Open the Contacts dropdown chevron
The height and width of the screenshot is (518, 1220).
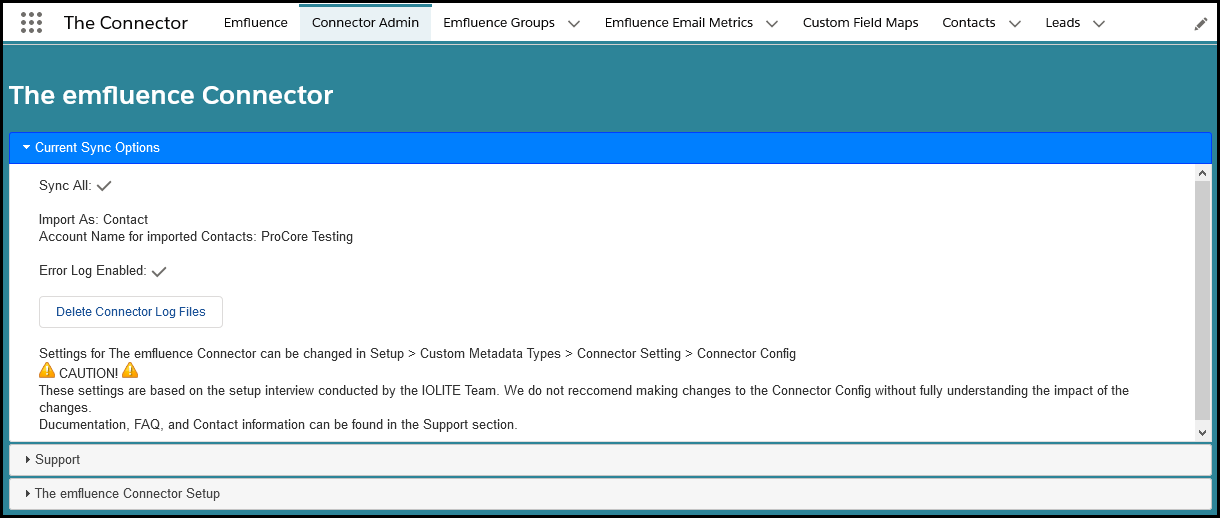coord(1015,23)
